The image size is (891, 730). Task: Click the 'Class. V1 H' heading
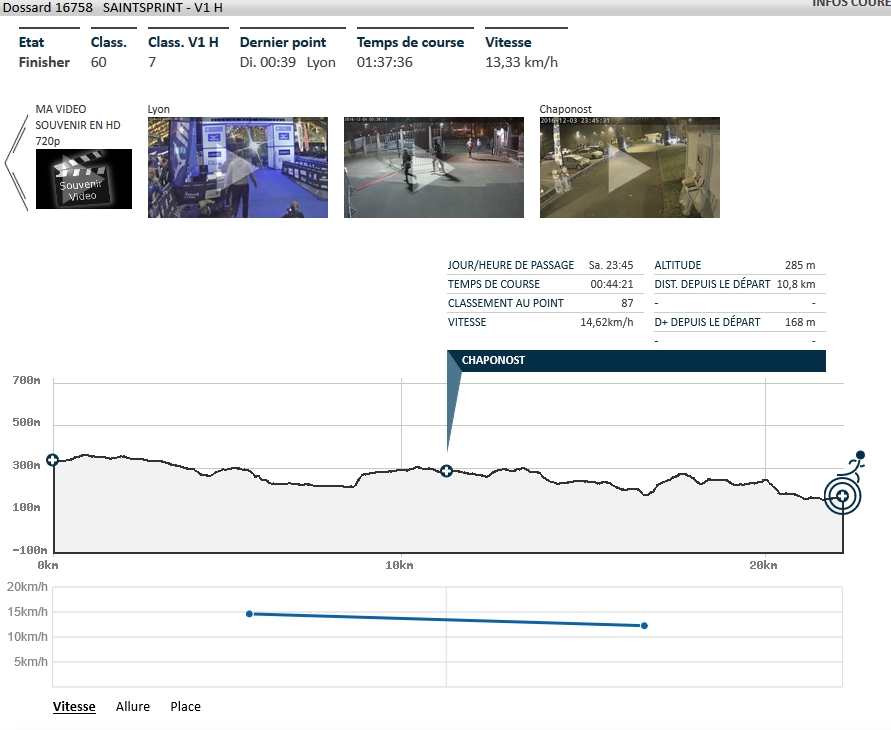[183, 42]
